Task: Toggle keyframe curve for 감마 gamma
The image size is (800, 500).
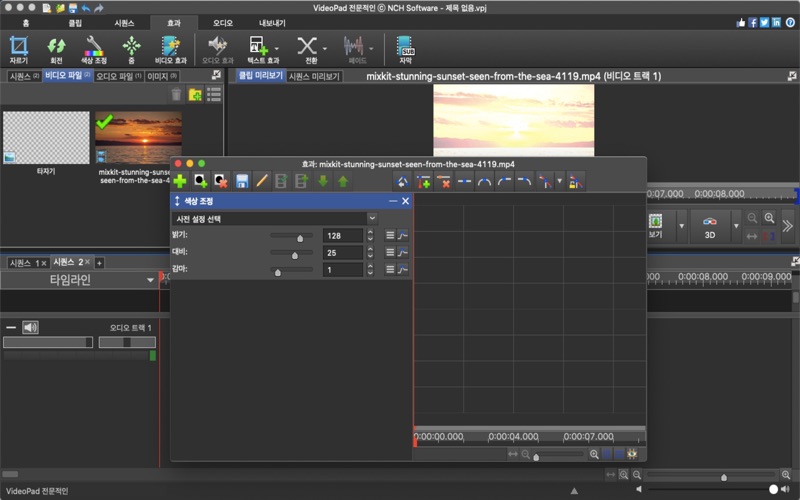Action: 403,270
